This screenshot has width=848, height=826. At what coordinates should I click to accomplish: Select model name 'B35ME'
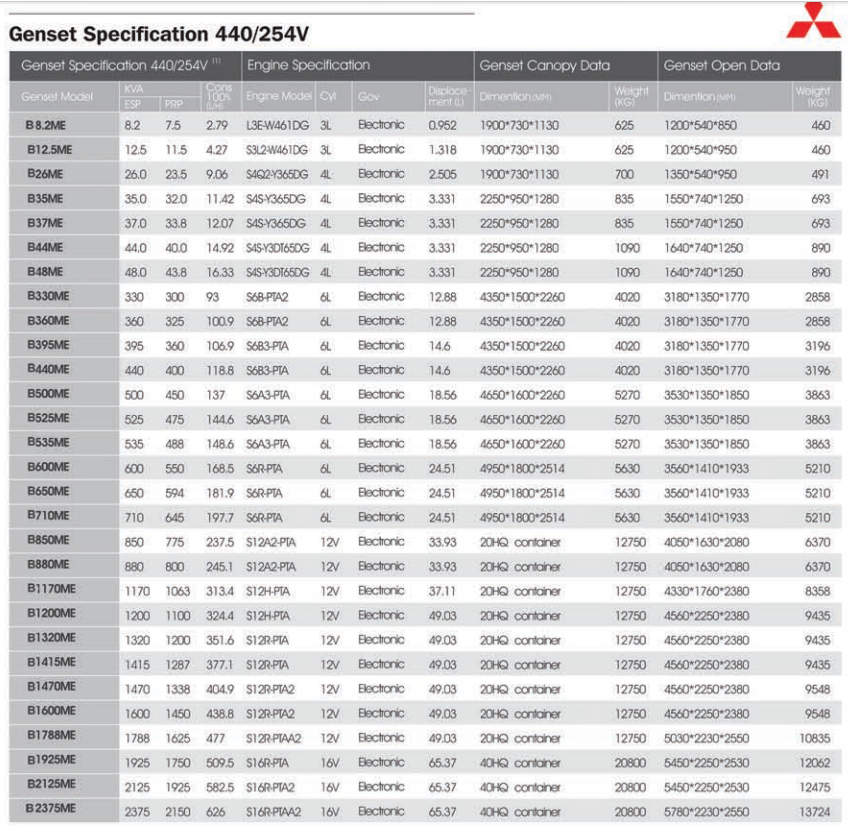[x=45, y=199]
